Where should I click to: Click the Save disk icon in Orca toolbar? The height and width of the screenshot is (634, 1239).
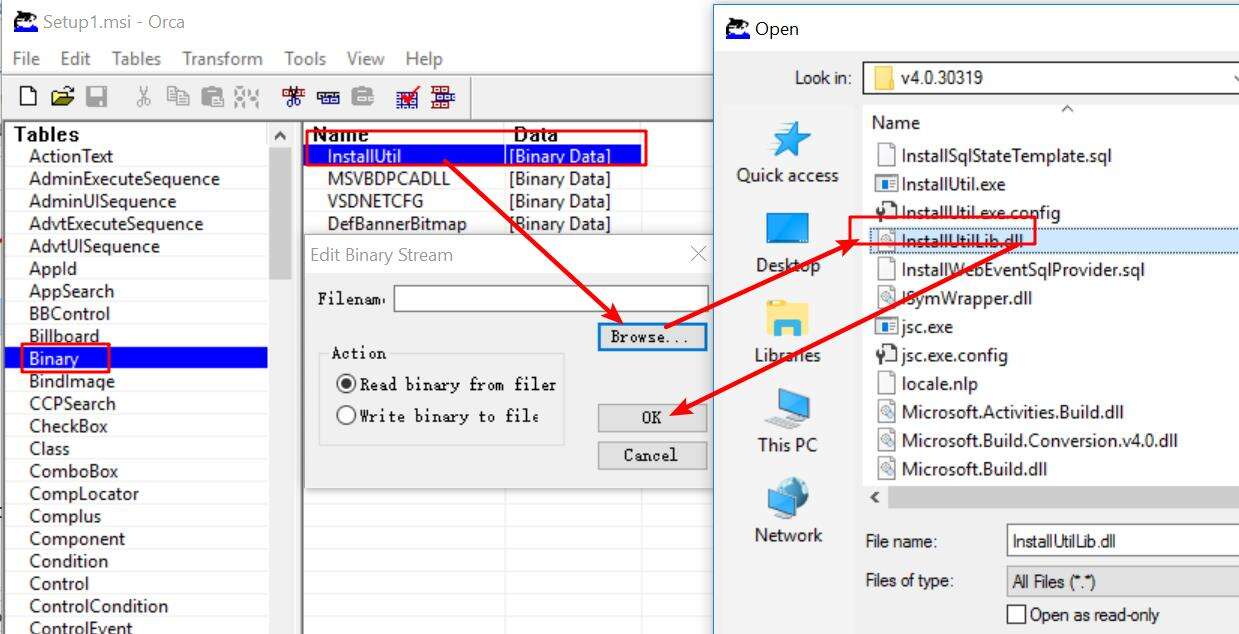point(96,97)
